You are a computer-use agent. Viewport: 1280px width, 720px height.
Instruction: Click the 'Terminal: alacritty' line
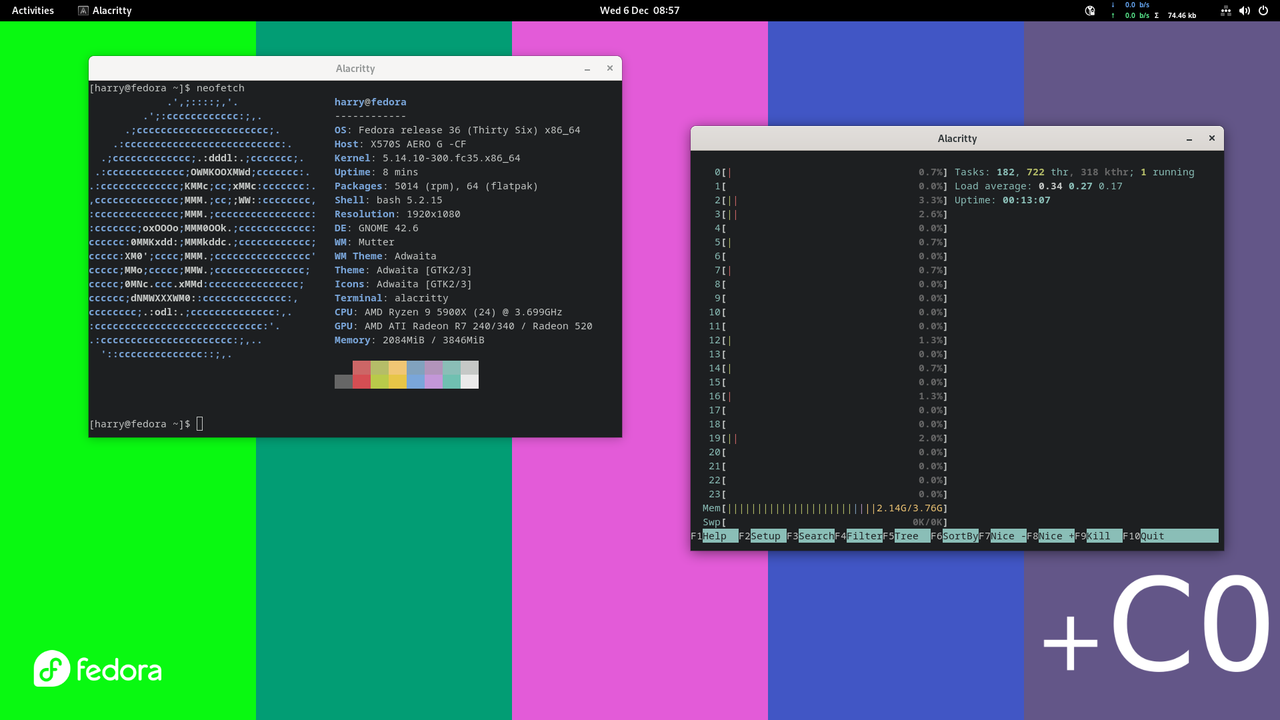coord(391,298)
